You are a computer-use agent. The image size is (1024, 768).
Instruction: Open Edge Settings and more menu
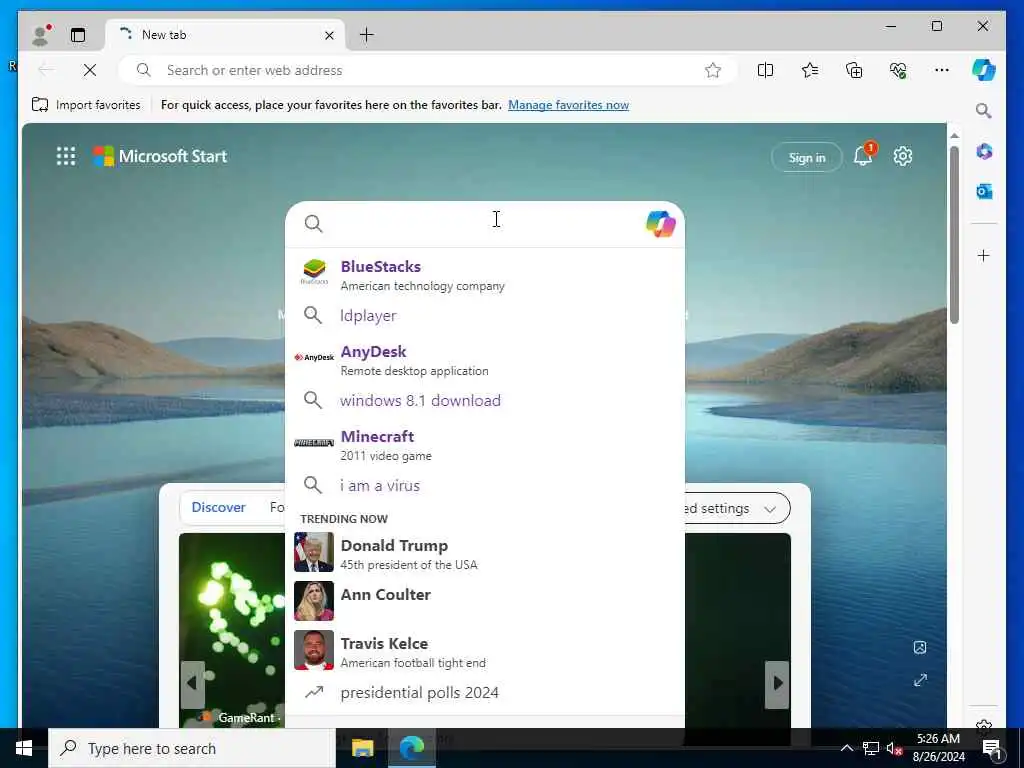coord(942,70)
